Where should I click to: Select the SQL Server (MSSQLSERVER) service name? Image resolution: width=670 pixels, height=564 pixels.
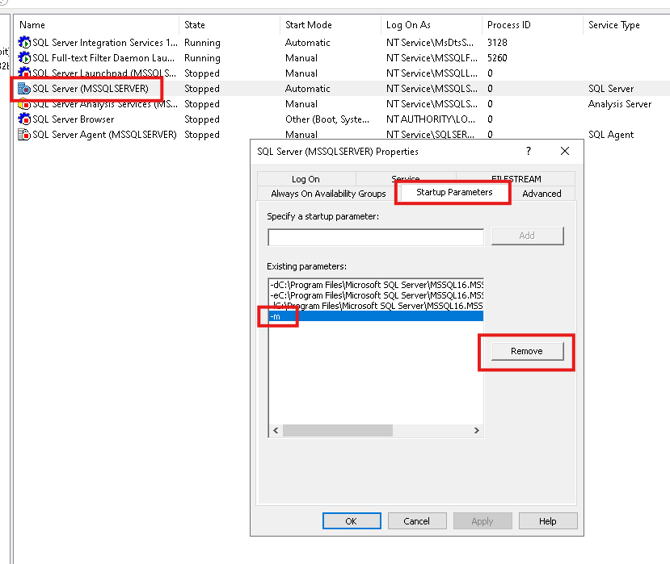point(91,88)
